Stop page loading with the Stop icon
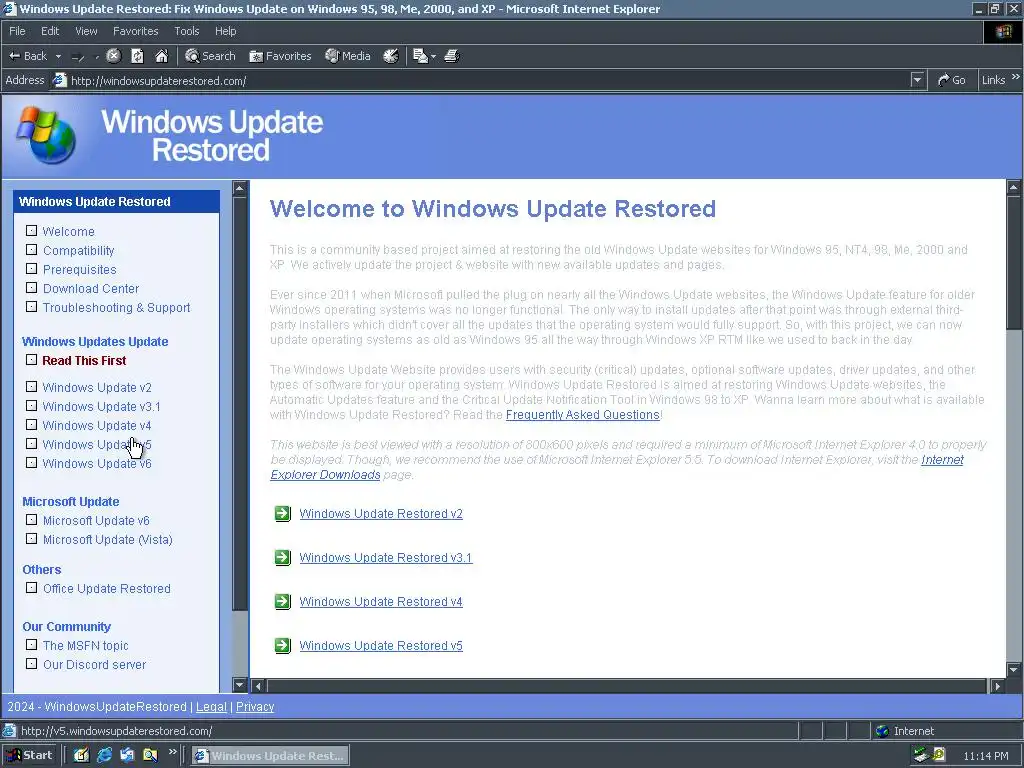The height and width of the screenshot is (768, 1024). click(114, 56)
